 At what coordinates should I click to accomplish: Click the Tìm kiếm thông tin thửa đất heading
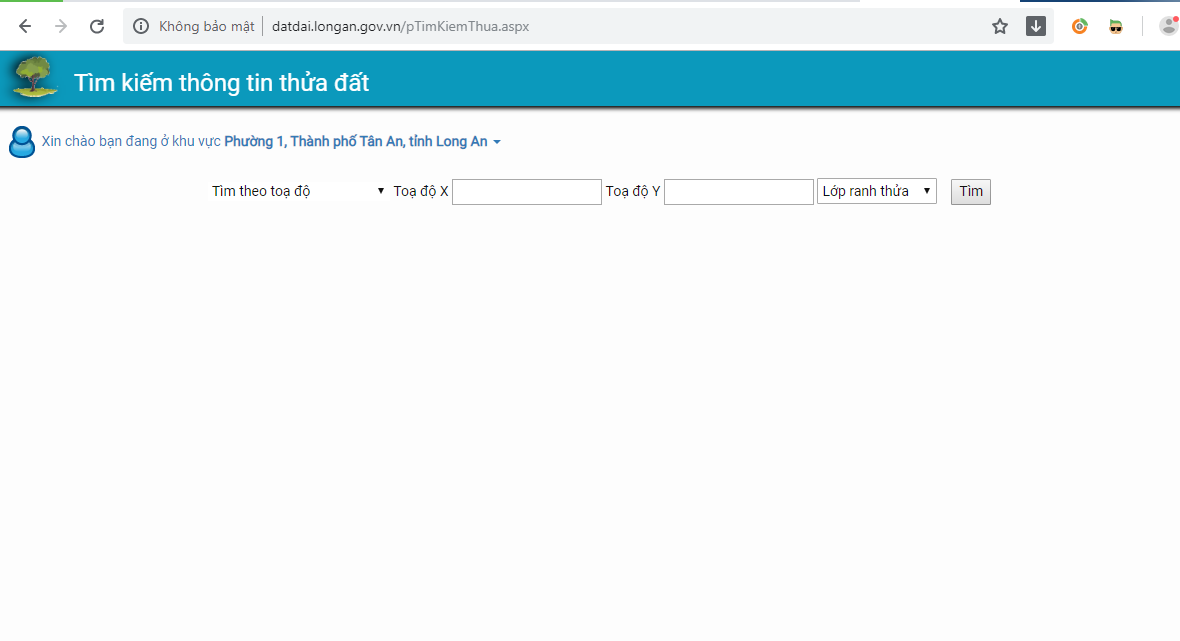point(222,83)
